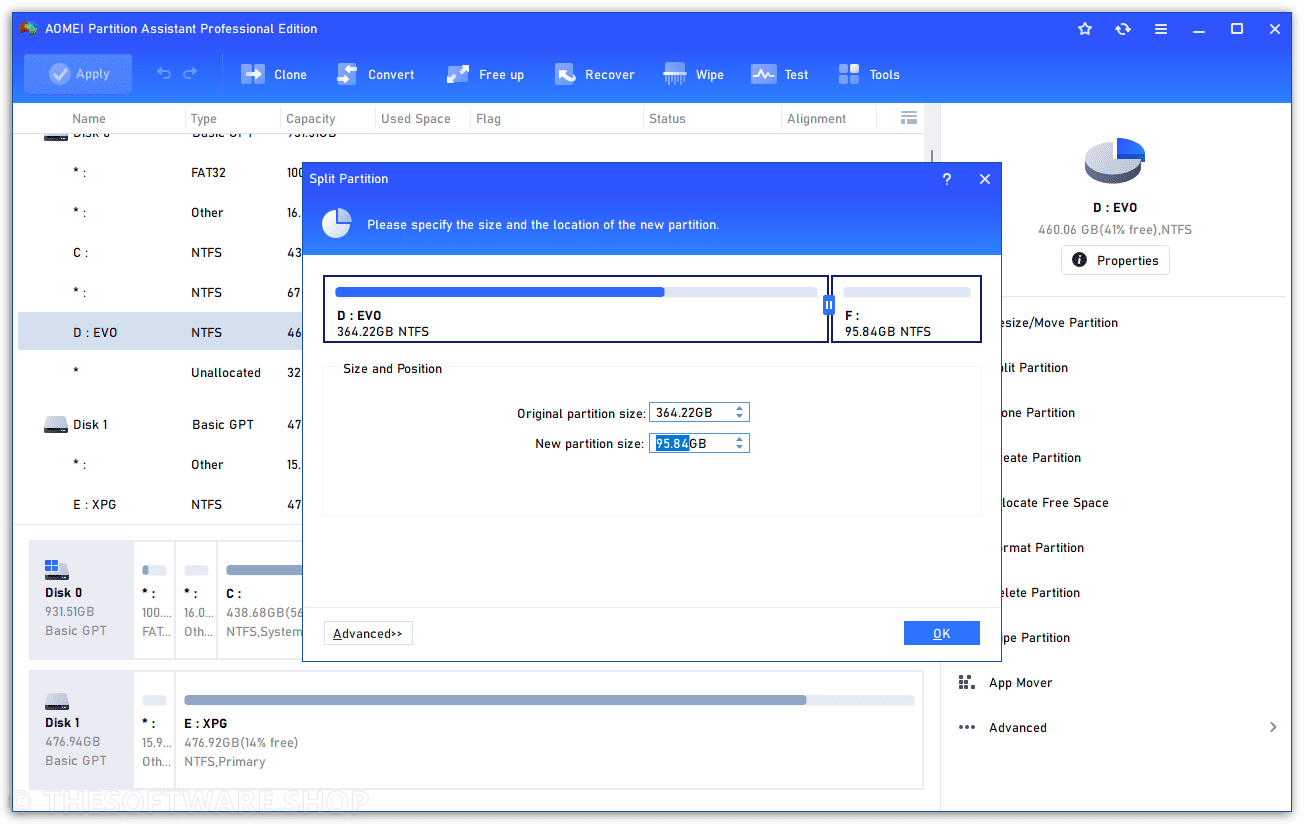Image resolution: width=1304 pixels, height=824 pixels.
Task: Click the favorites star icon in title bar
Action: [x=1085, y=29]
